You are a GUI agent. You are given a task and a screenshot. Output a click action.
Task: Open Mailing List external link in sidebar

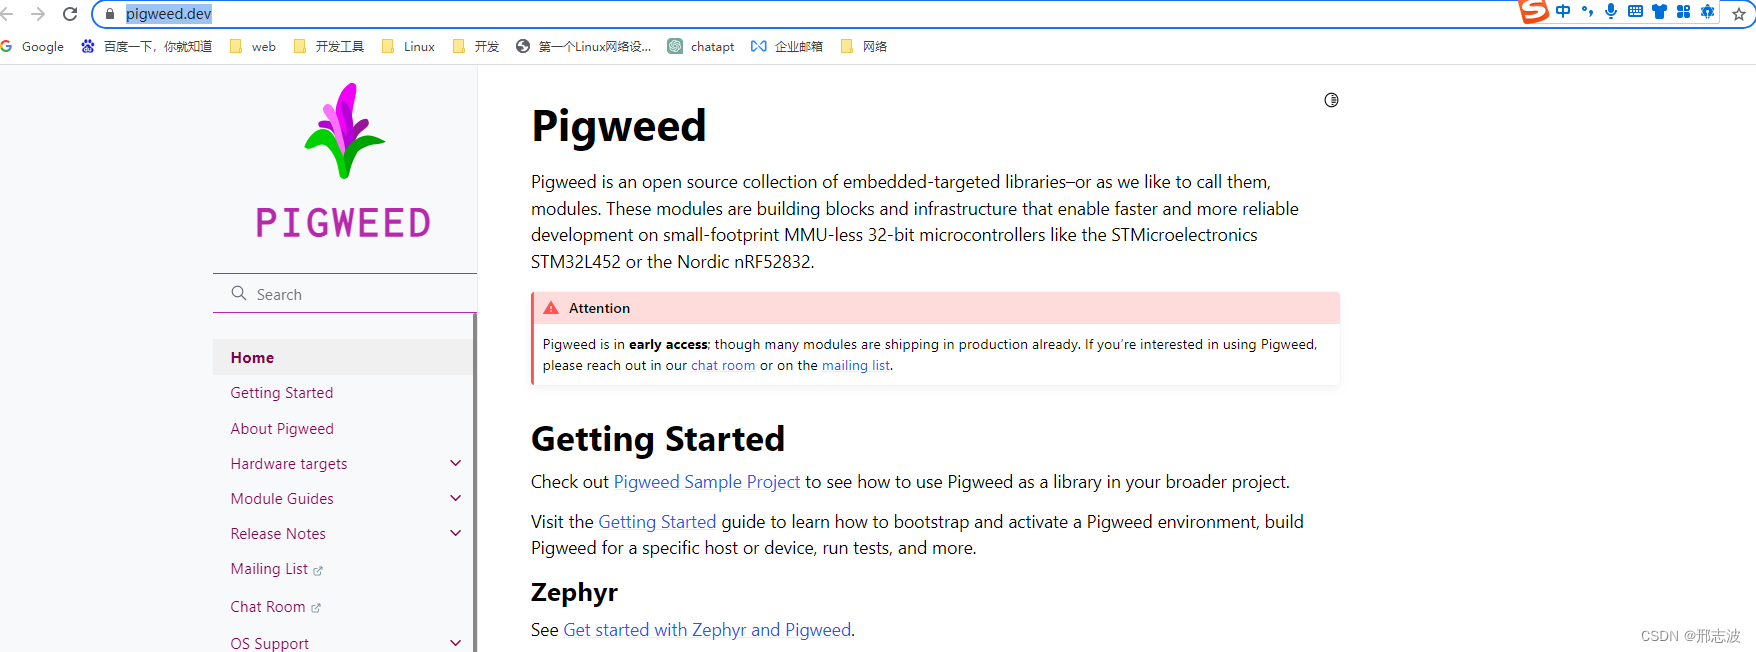(276, 569)
